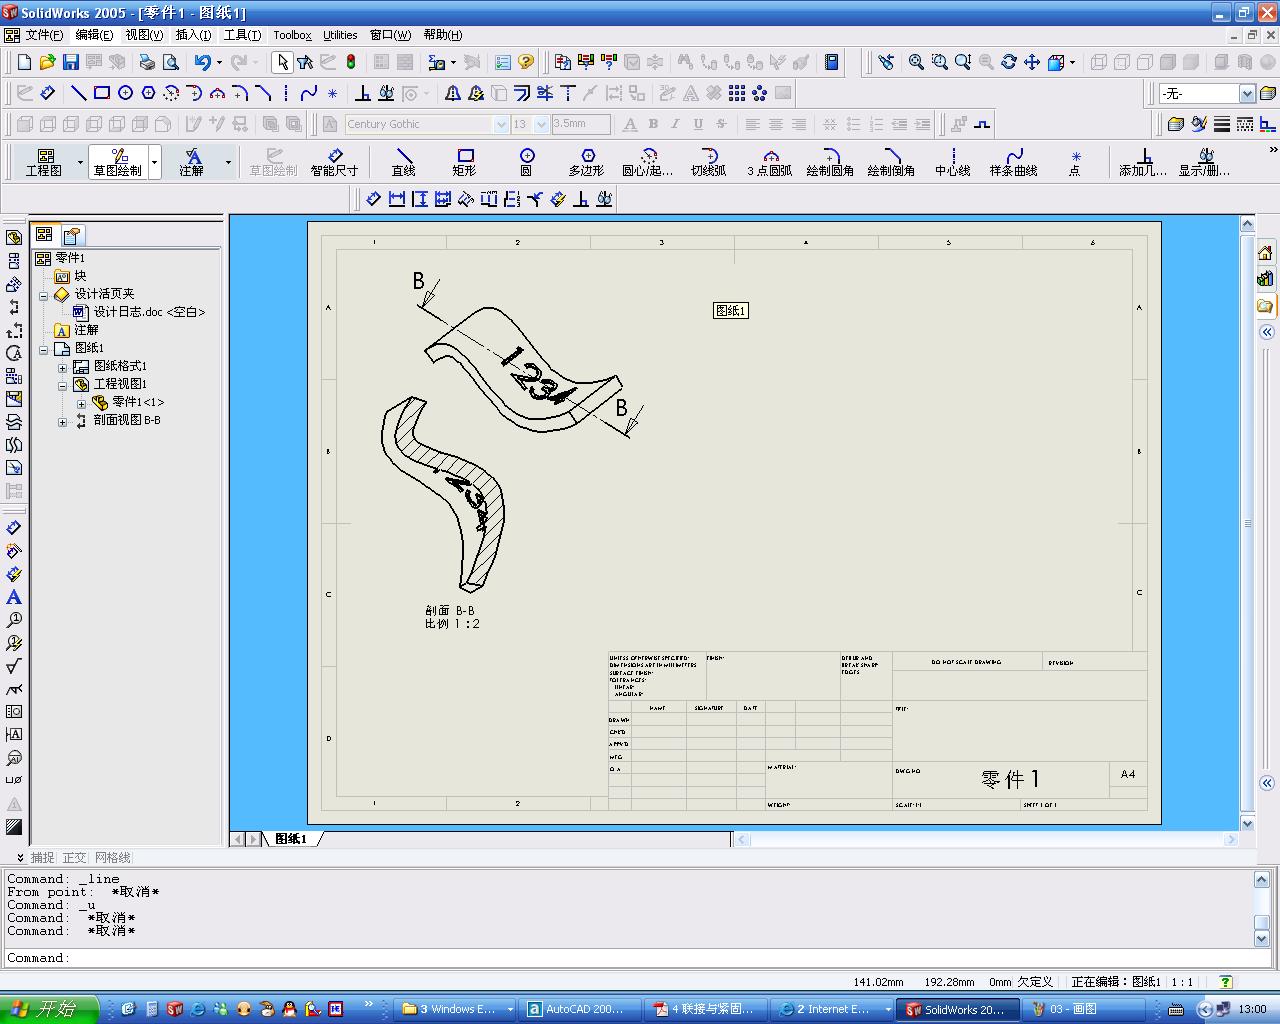Collapse the 设计活页夹 tree node
Screen dimensions: 1280x1024
tap(44, 295)
